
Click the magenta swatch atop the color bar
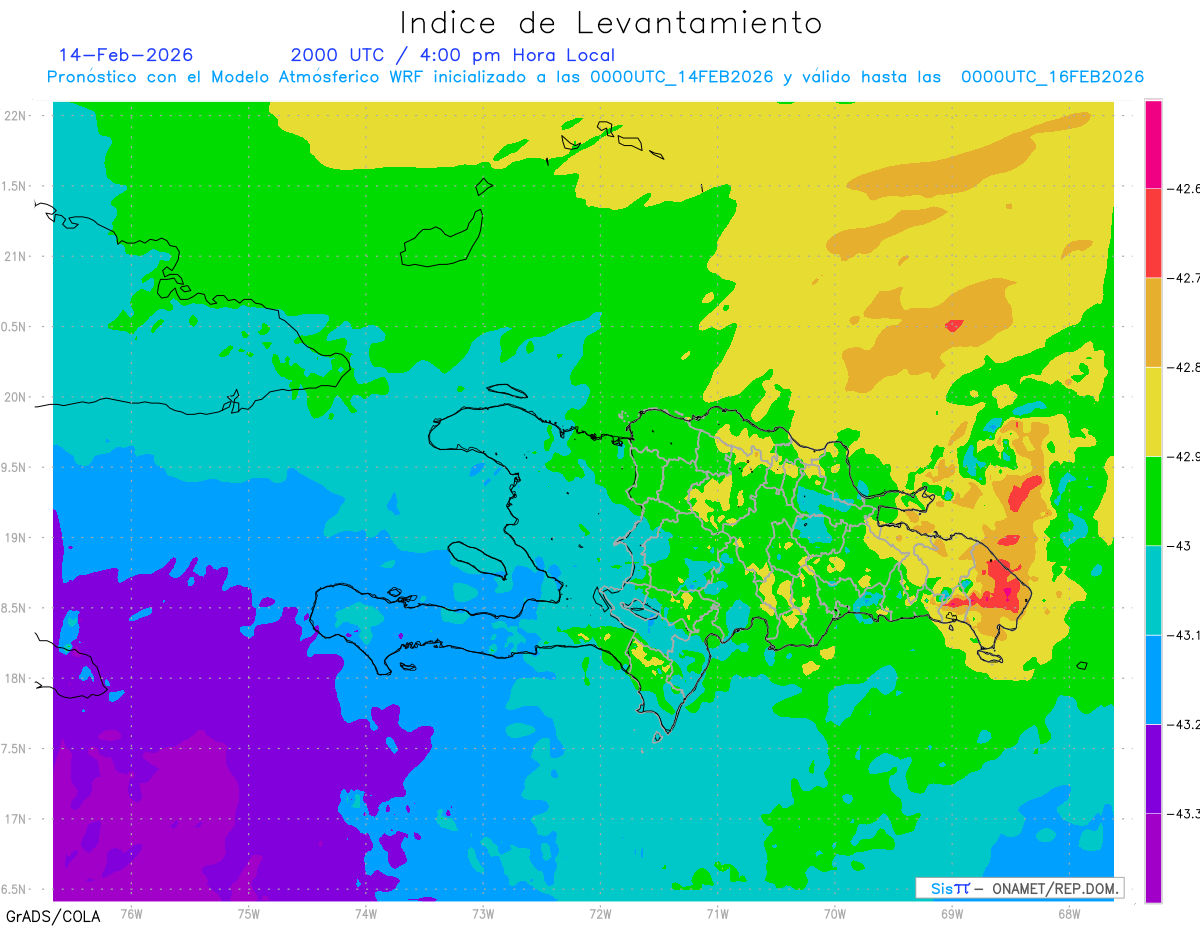(1153, 143)
